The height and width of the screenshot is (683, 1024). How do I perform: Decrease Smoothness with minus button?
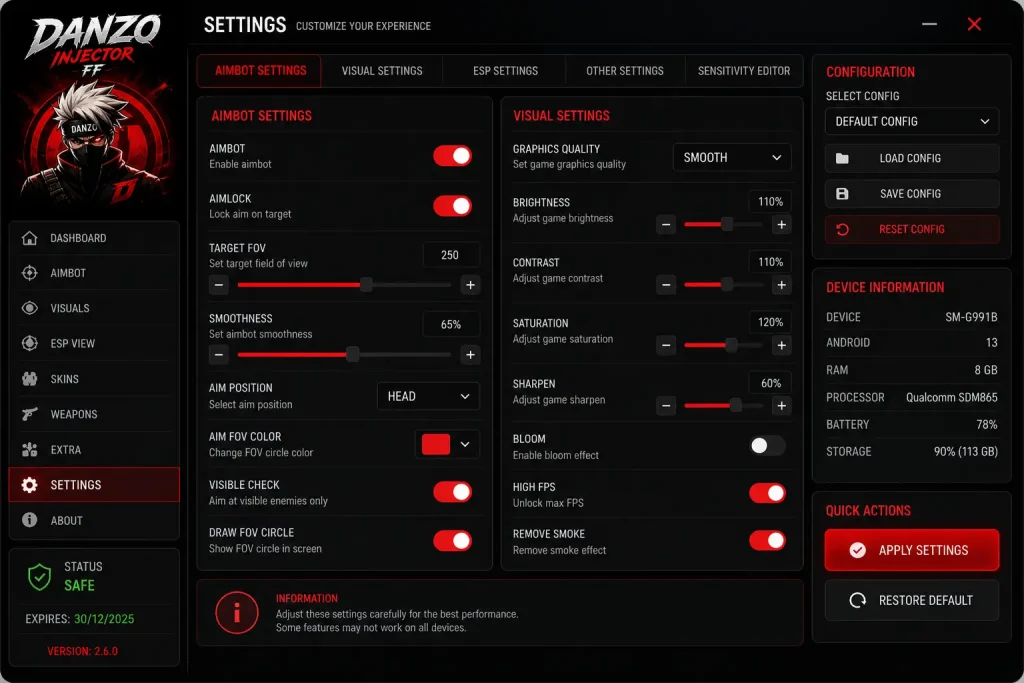coord(219,355)
